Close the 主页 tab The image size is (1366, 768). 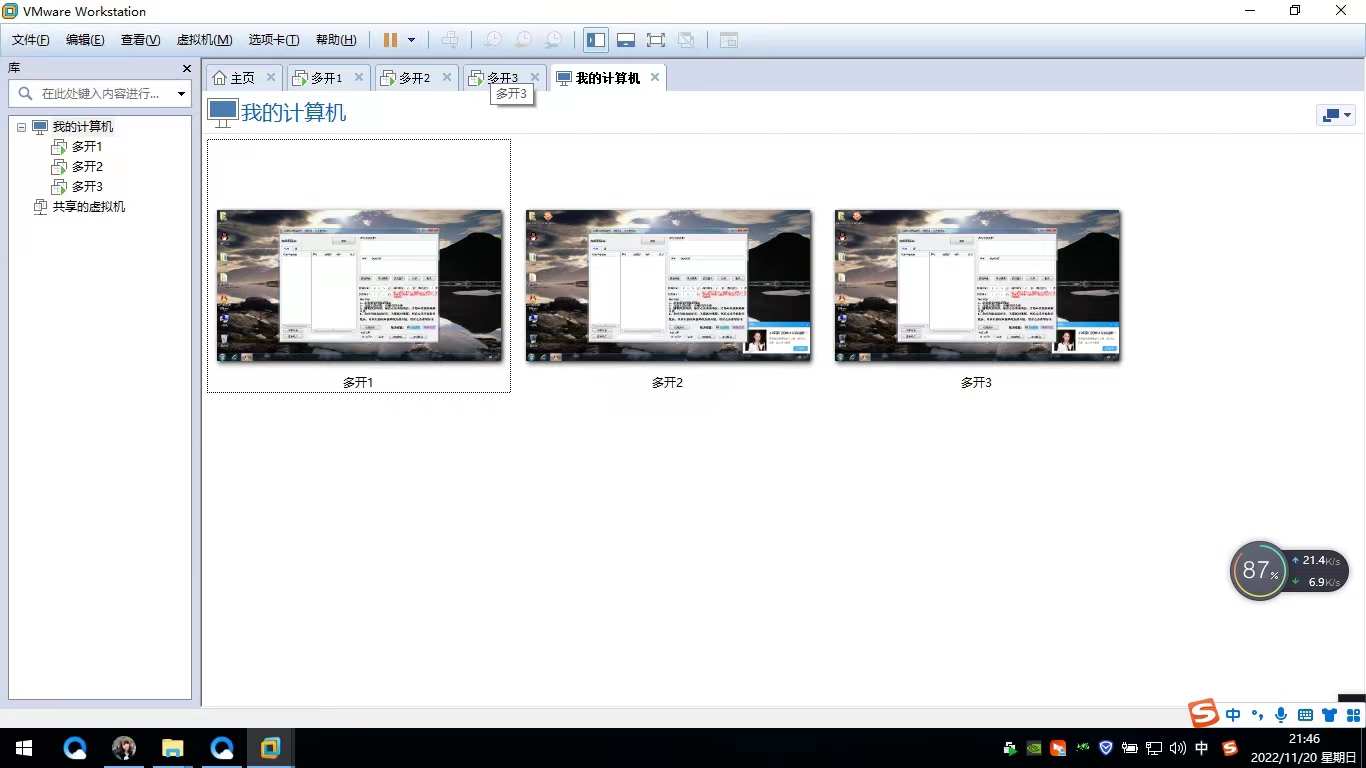tap(270, 77)
